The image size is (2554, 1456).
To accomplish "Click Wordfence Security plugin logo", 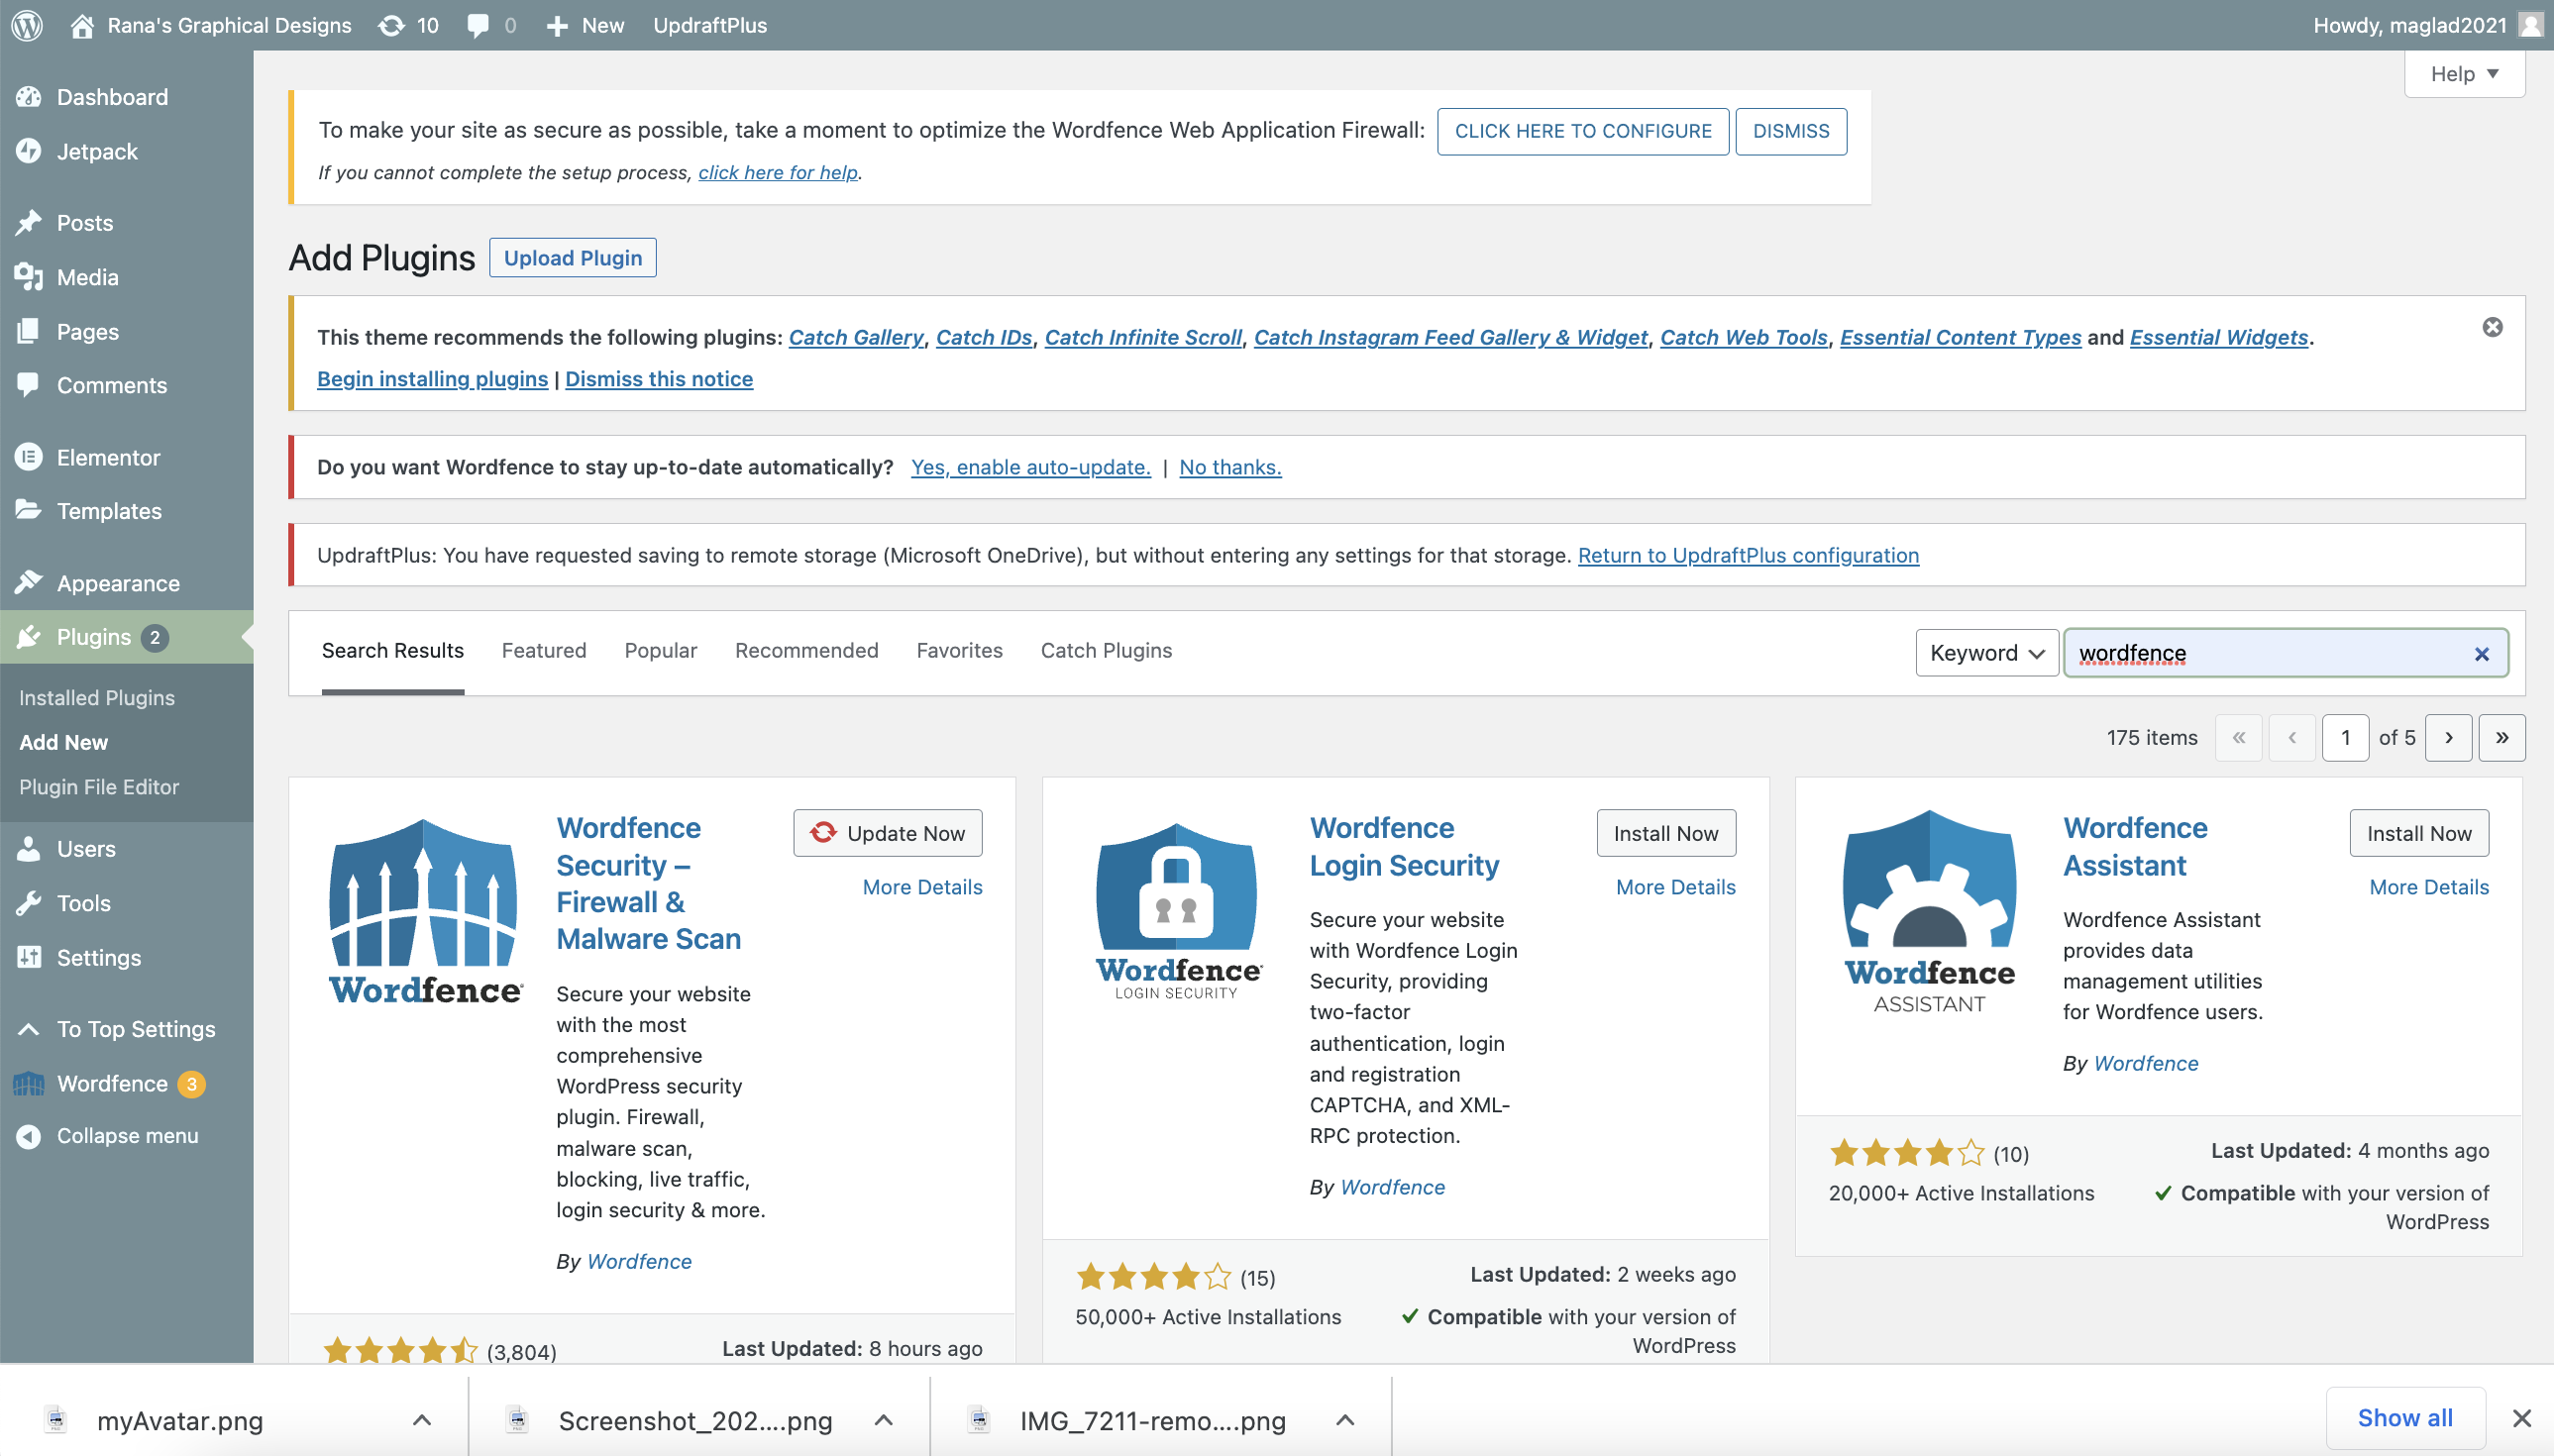I will click(425, 911).
